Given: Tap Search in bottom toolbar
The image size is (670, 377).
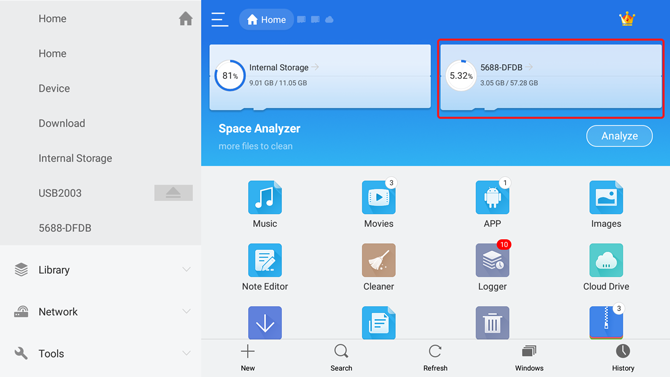Looking at the screenshot, I should (x=341, y=358).
